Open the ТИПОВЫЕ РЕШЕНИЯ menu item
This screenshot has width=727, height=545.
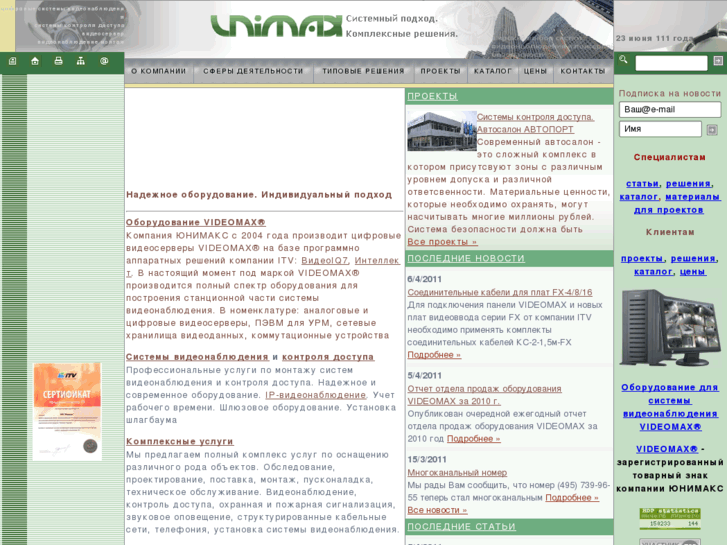(363, 71)
